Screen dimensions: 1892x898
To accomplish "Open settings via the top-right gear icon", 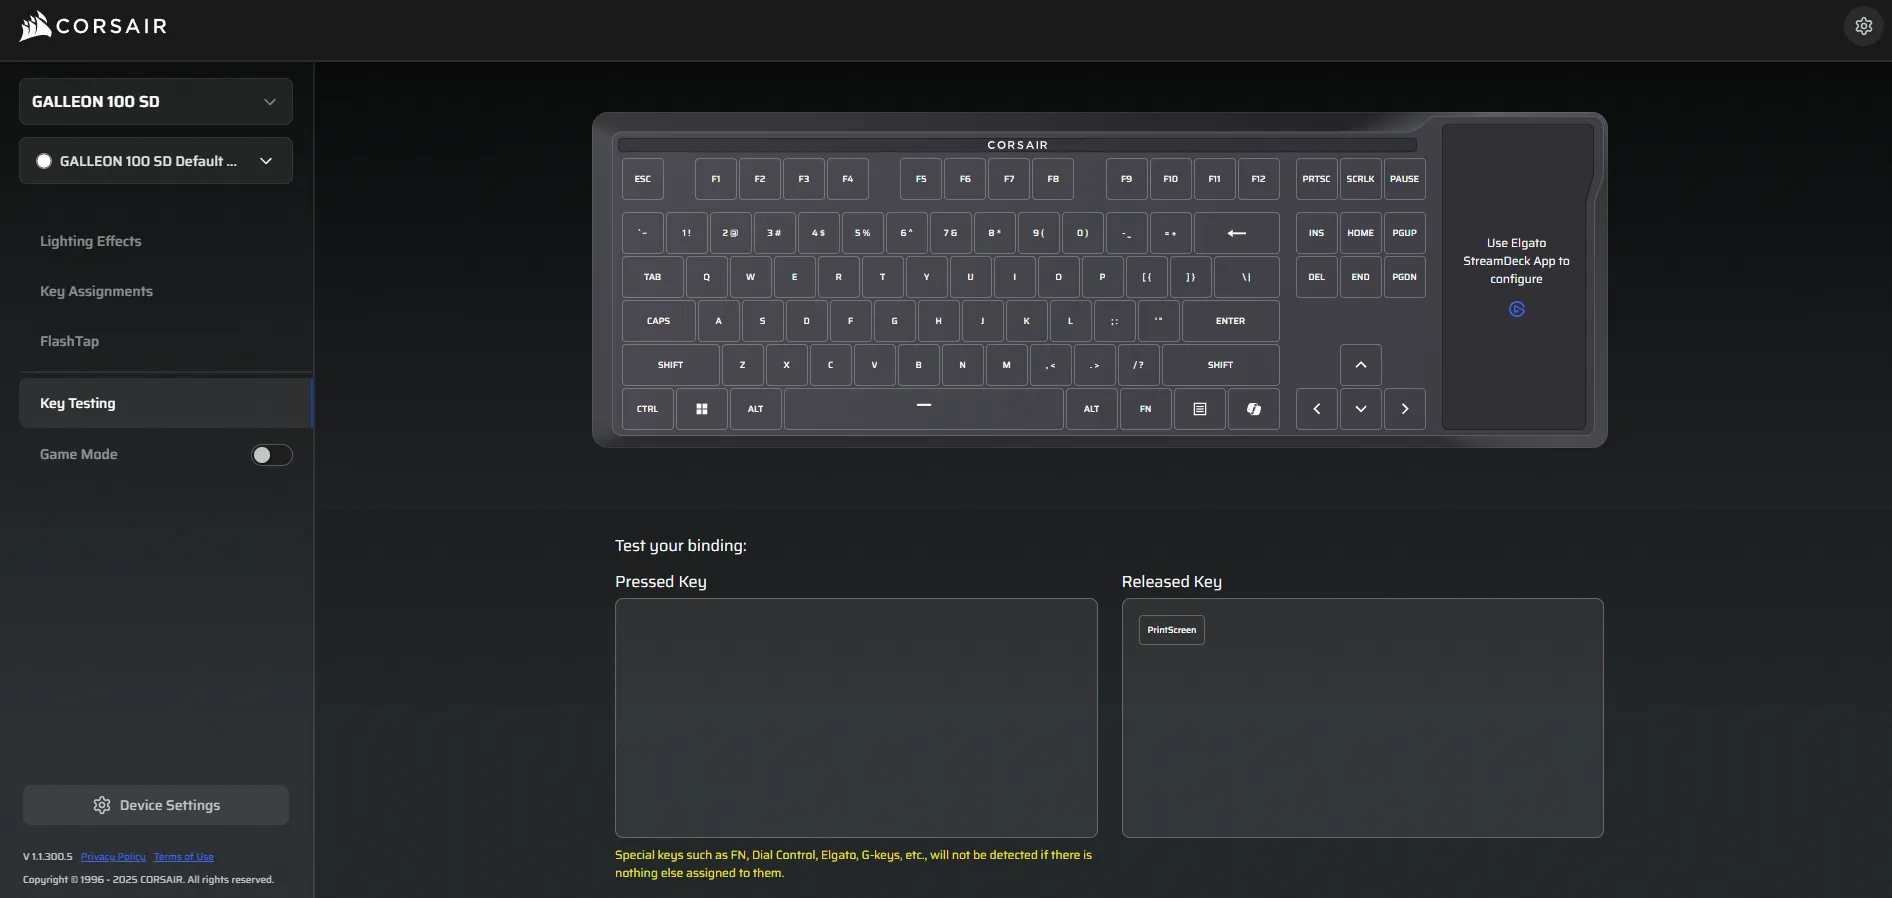I will [1863, 26].
